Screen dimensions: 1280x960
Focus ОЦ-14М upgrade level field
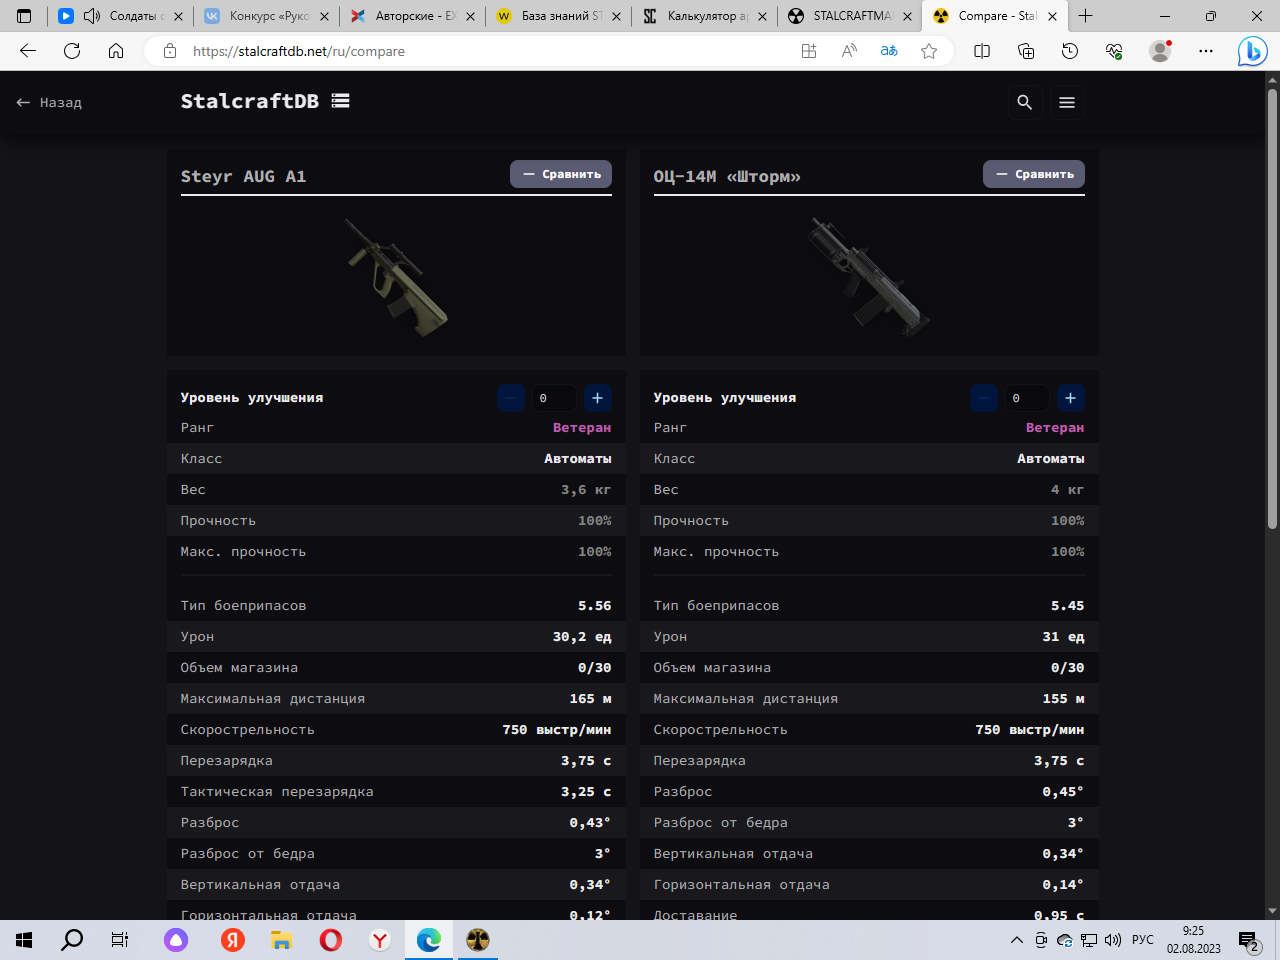pos(1027,398)
